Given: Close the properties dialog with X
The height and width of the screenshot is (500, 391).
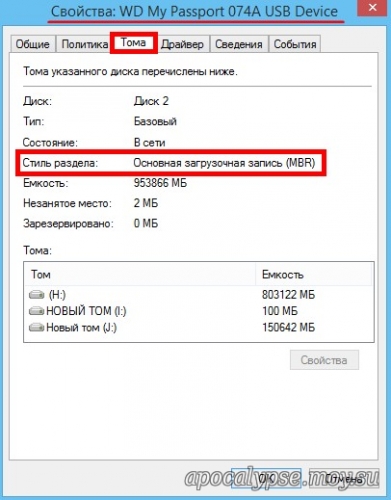Looking at the screenshot, I should pos(373,7).
